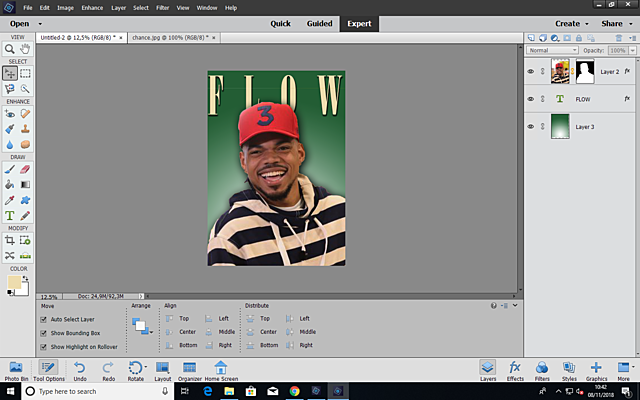Select the Smart Brush tool
This screenshot has height=400, width=640.
9,129
